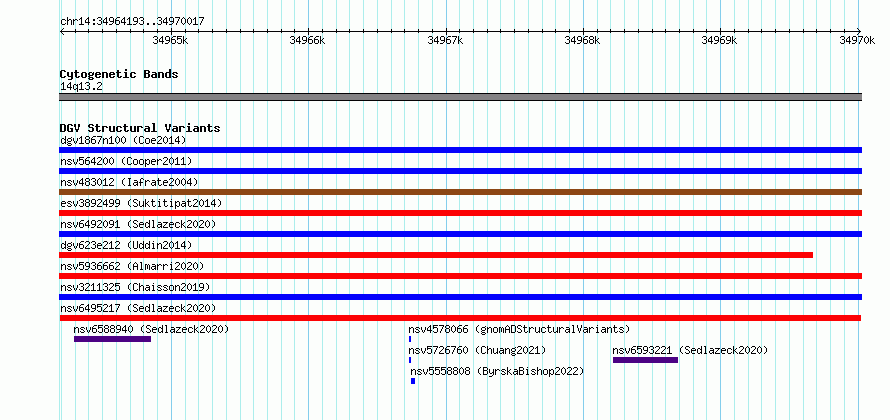890x420 pixels.
Task: Select nsv6593221 (Sedlazeck2020) label
Action: pos(690,350)
